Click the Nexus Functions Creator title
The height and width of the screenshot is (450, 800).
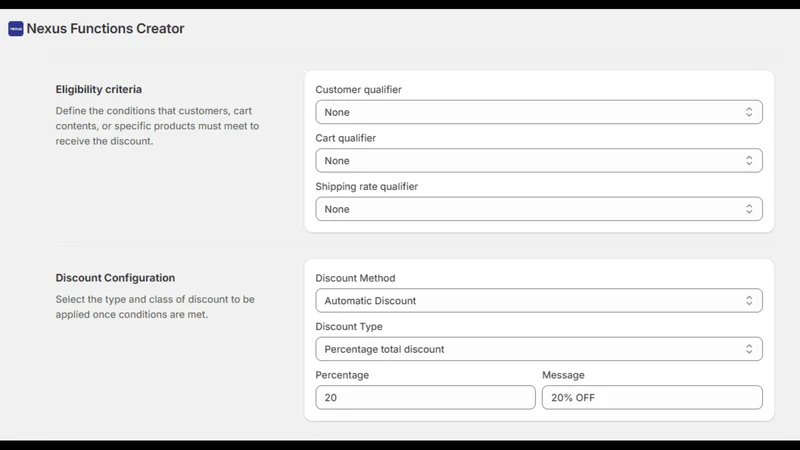click(x=106, y=29)
